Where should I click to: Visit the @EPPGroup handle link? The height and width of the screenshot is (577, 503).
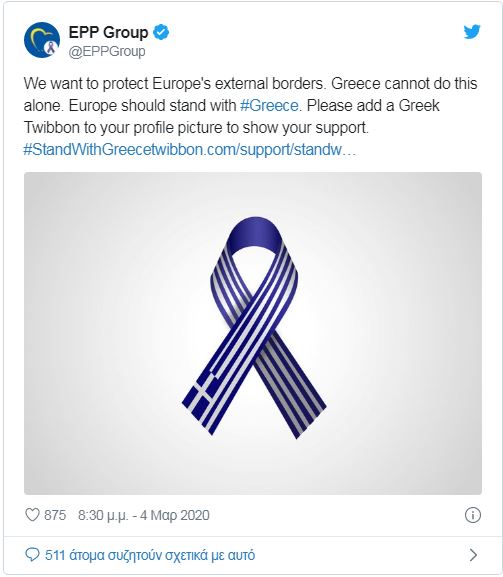click(107, 51)
